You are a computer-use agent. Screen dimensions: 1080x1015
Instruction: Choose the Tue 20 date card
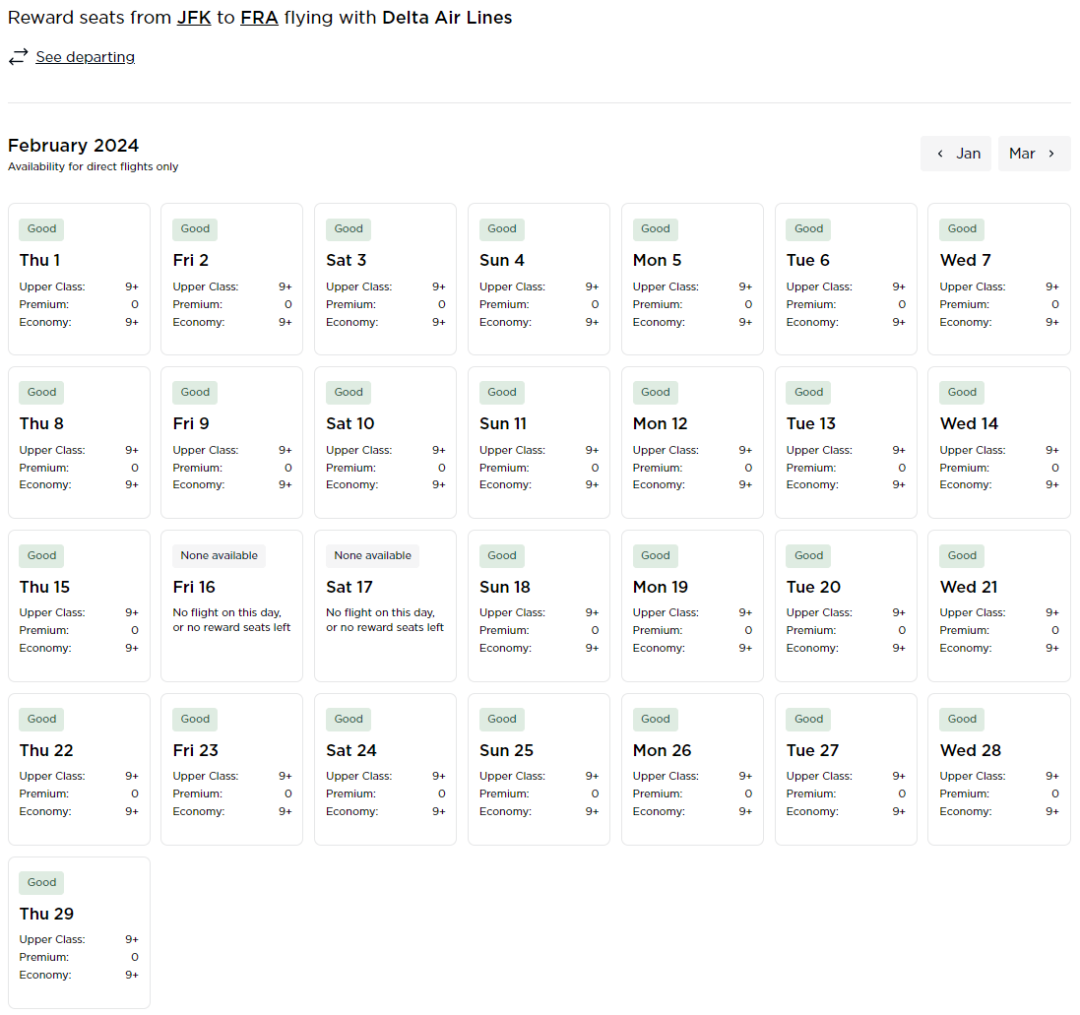[845, 605]
